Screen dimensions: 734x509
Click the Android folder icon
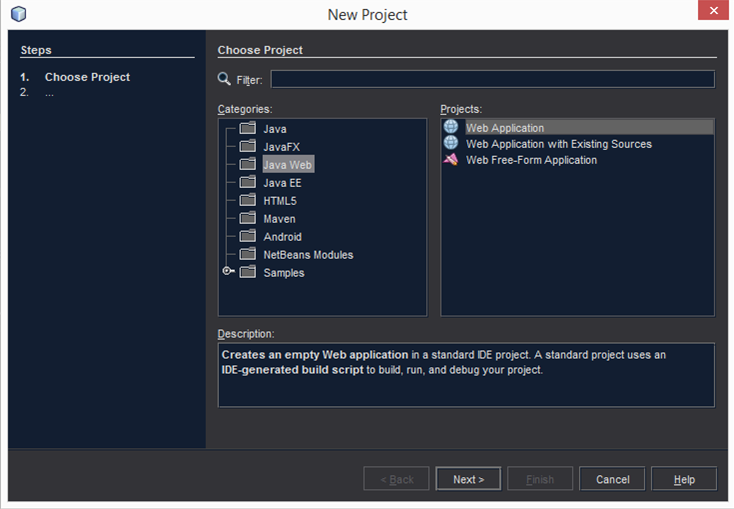[x=247, y=237]
